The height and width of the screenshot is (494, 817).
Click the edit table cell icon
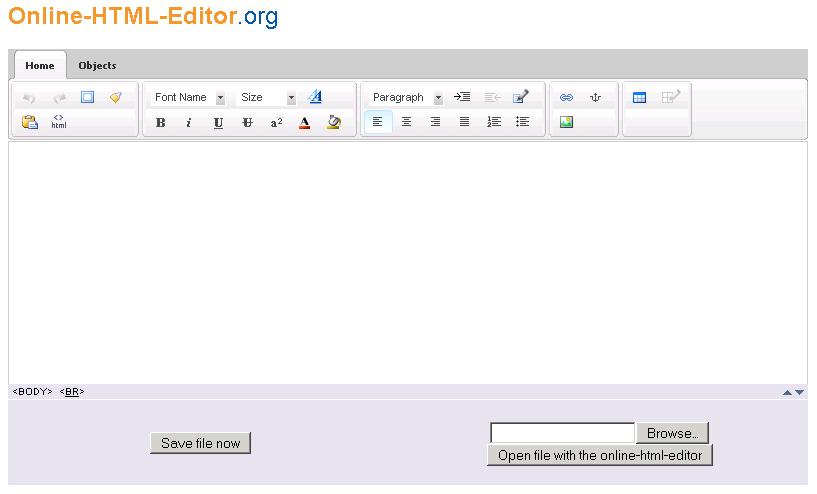pyautogui.click(x=671, y=97)
